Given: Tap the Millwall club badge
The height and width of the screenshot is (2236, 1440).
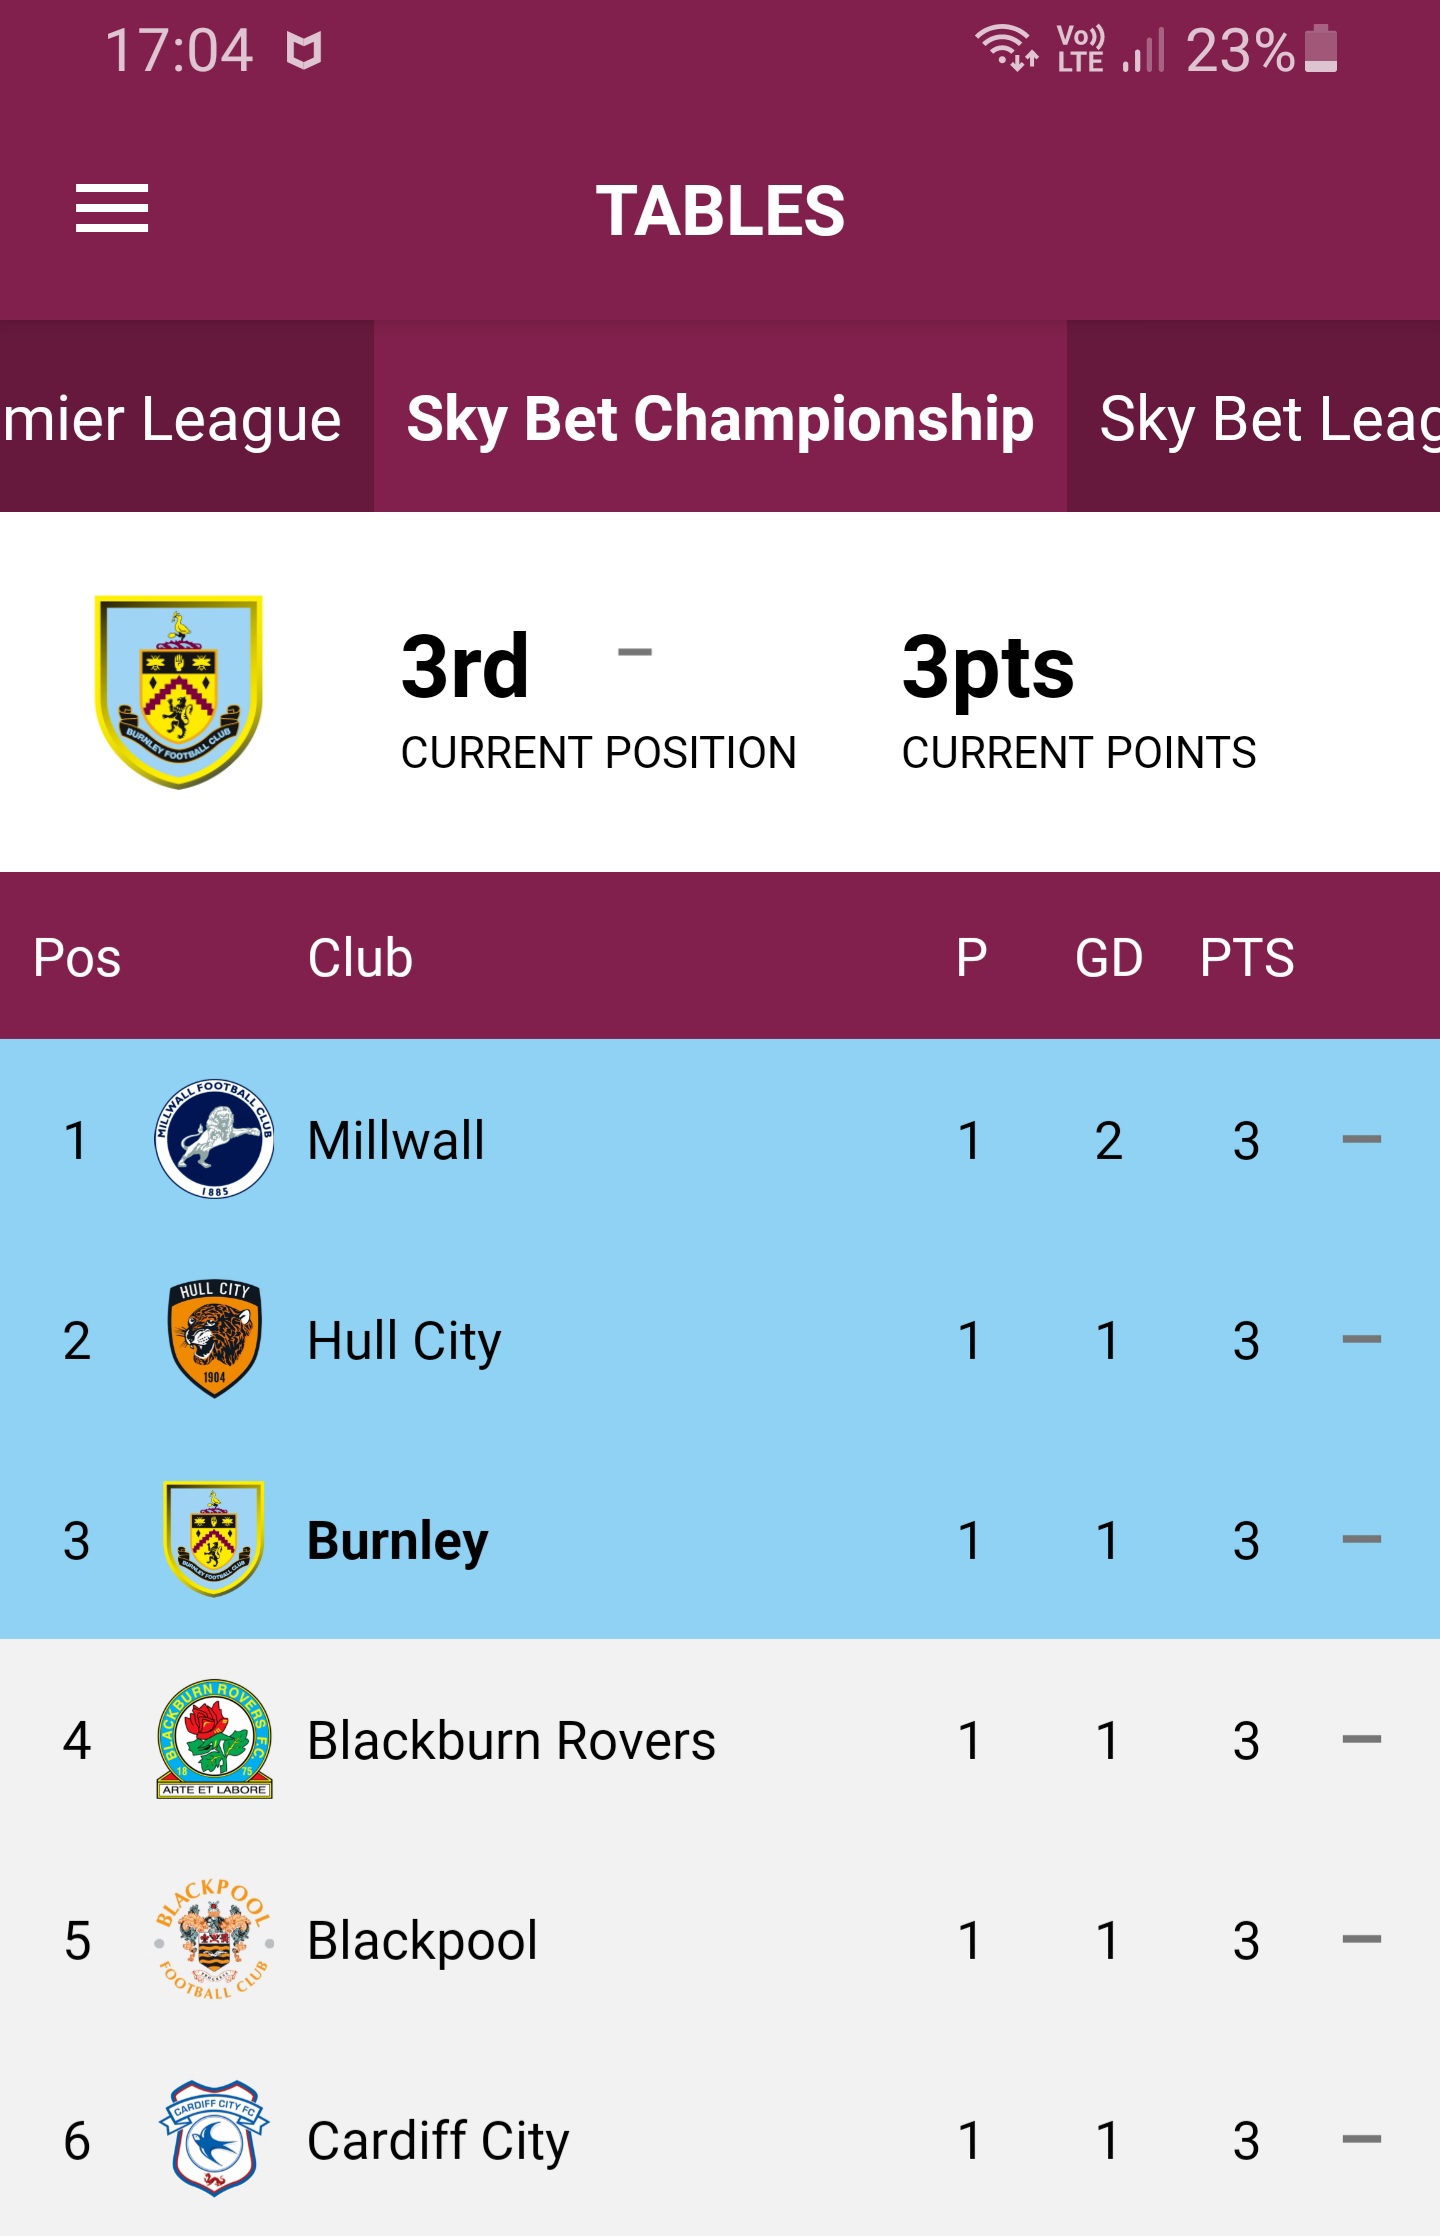Looking at the screenshot, I should pyautogui.click(x=214, y=1139).
